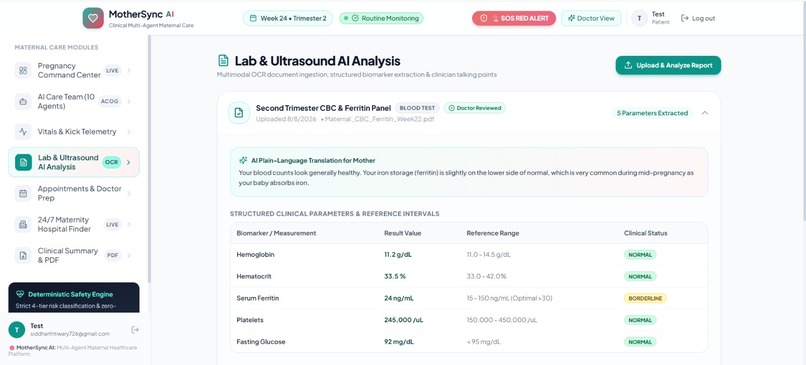This screenshot has height=365, width=806.
Task: Click the BLOOD TEST tag
Action: tap(417, 108)
